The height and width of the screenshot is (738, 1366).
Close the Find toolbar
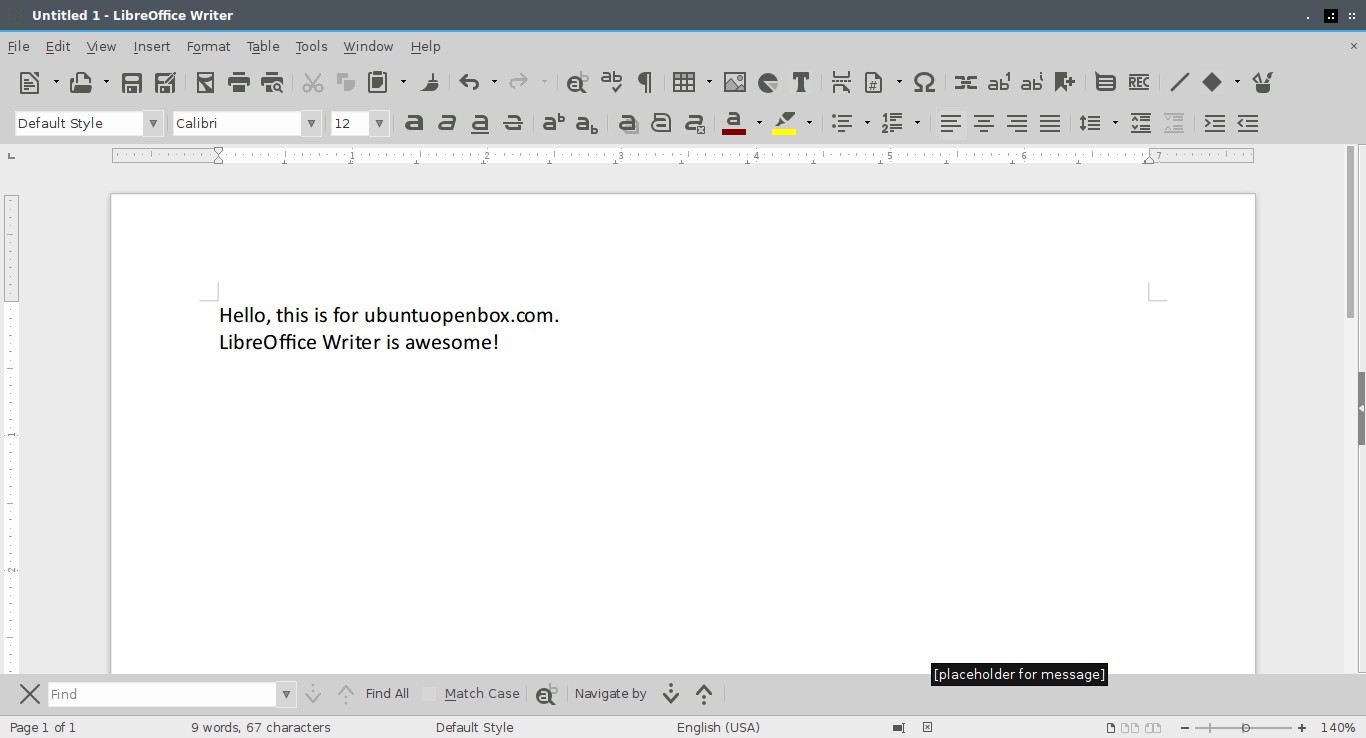tap(30, 694)
